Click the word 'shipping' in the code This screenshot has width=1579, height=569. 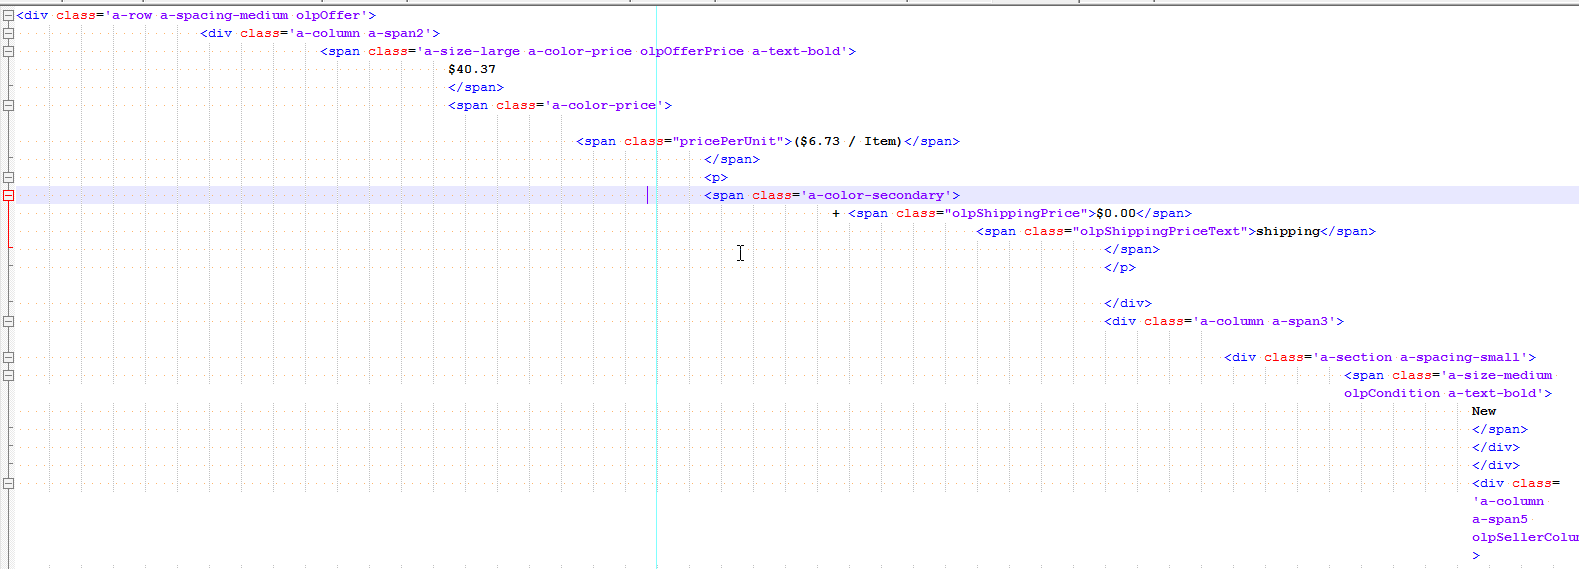[1288, 231]
